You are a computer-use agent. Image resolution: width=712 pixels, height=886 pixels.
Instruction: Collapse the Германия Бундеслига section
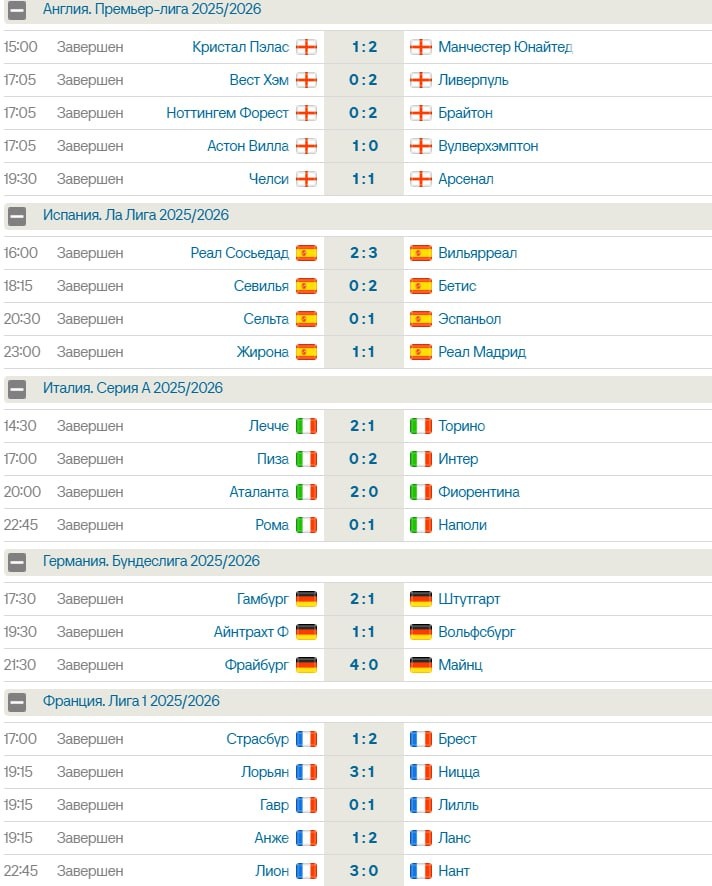point(16,561)
